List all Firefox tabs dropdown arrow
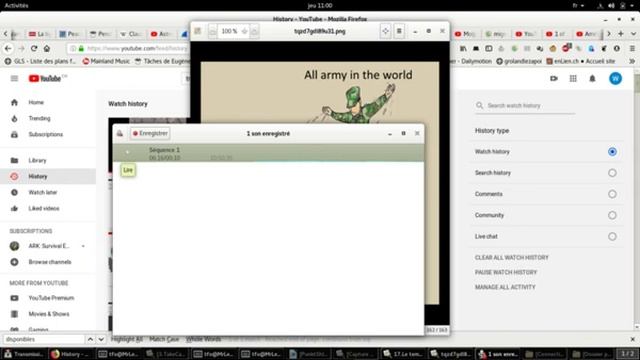The height and width of the screenshot is (360, 640). pos(633,34)
